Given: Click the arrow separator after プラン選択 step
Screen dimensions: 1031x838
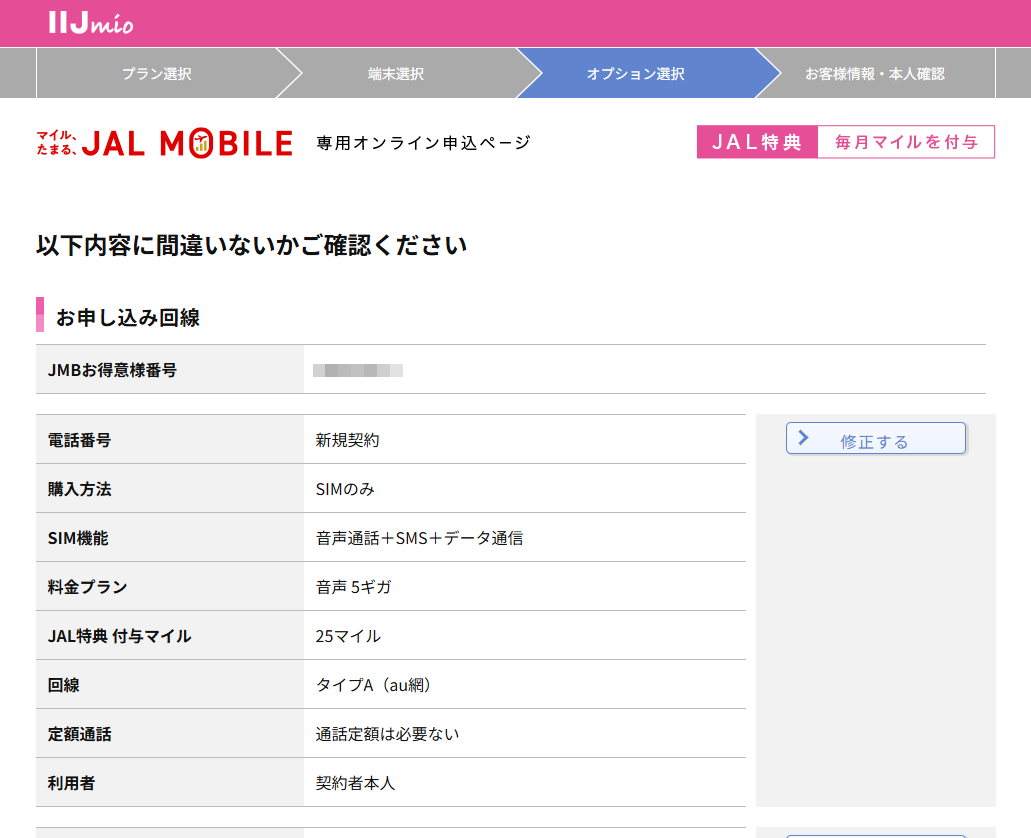Looking at the screenshot, I should click(x=291, y=72).
